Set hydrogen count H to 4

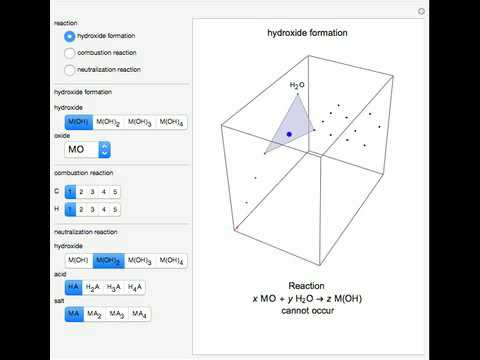(x=104, y=210)
